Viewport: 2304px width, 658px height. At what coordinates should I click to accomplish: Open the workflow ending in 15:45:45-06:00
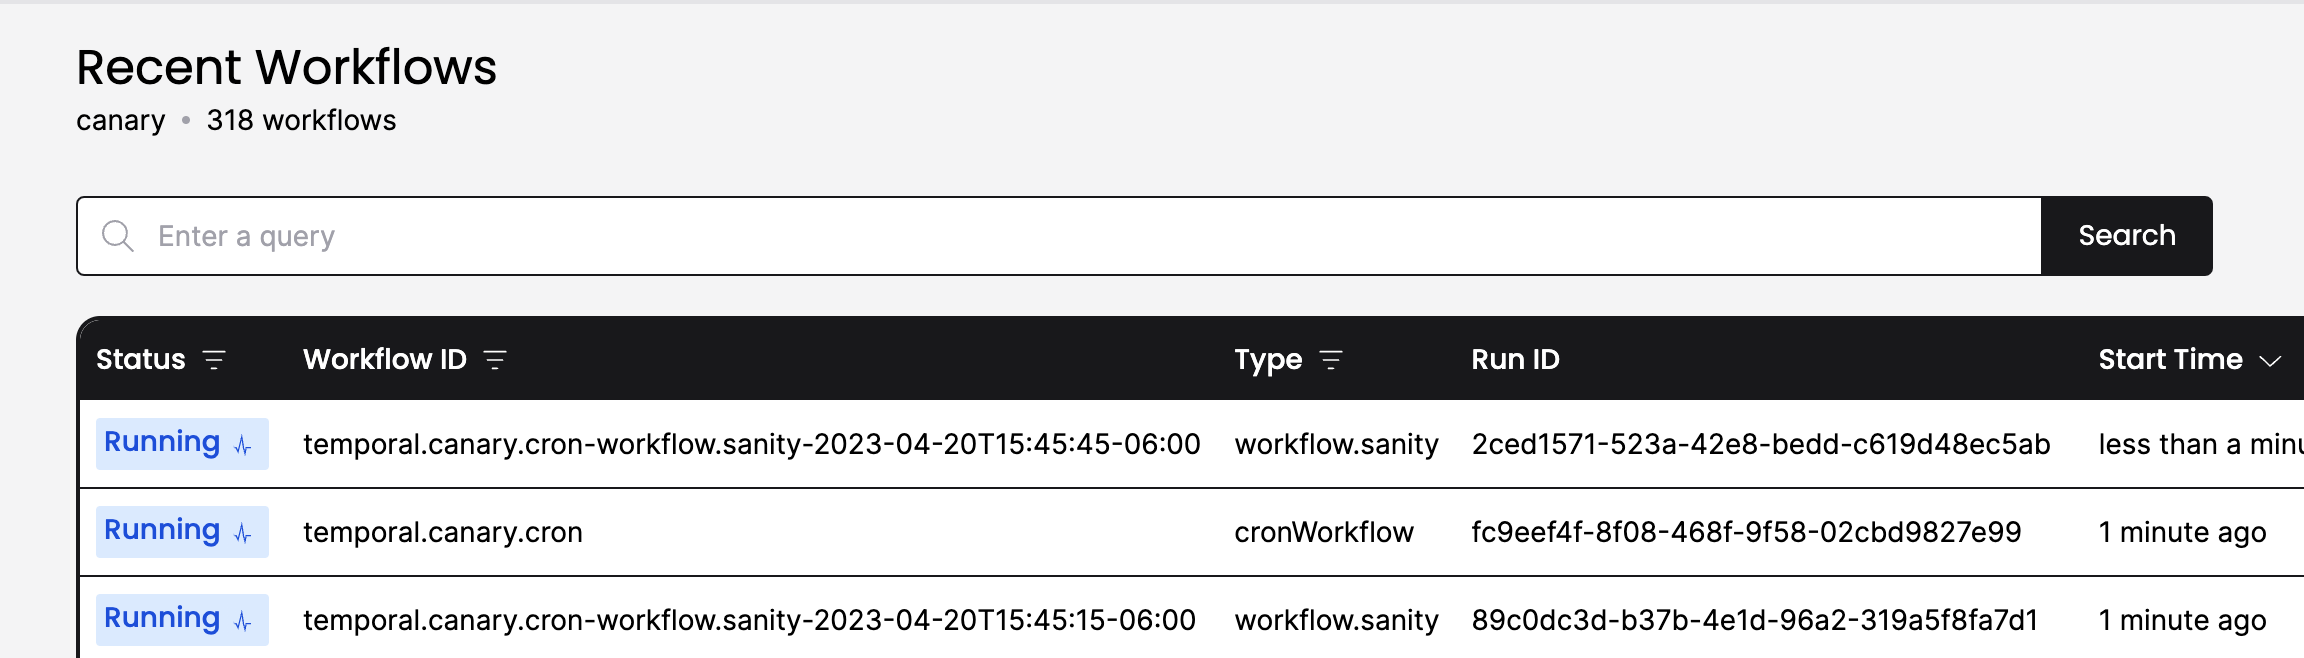[752, 444]
